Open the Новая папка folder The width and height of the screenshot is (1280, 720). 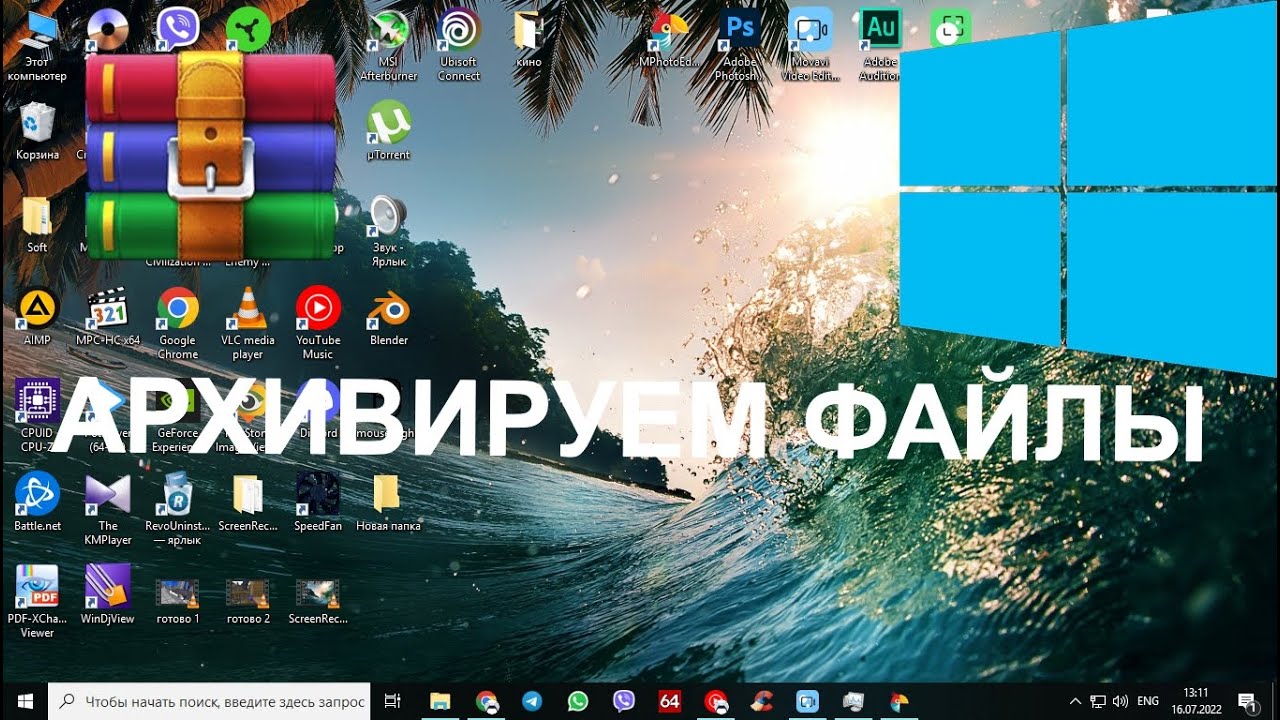(x=388, y=502)
